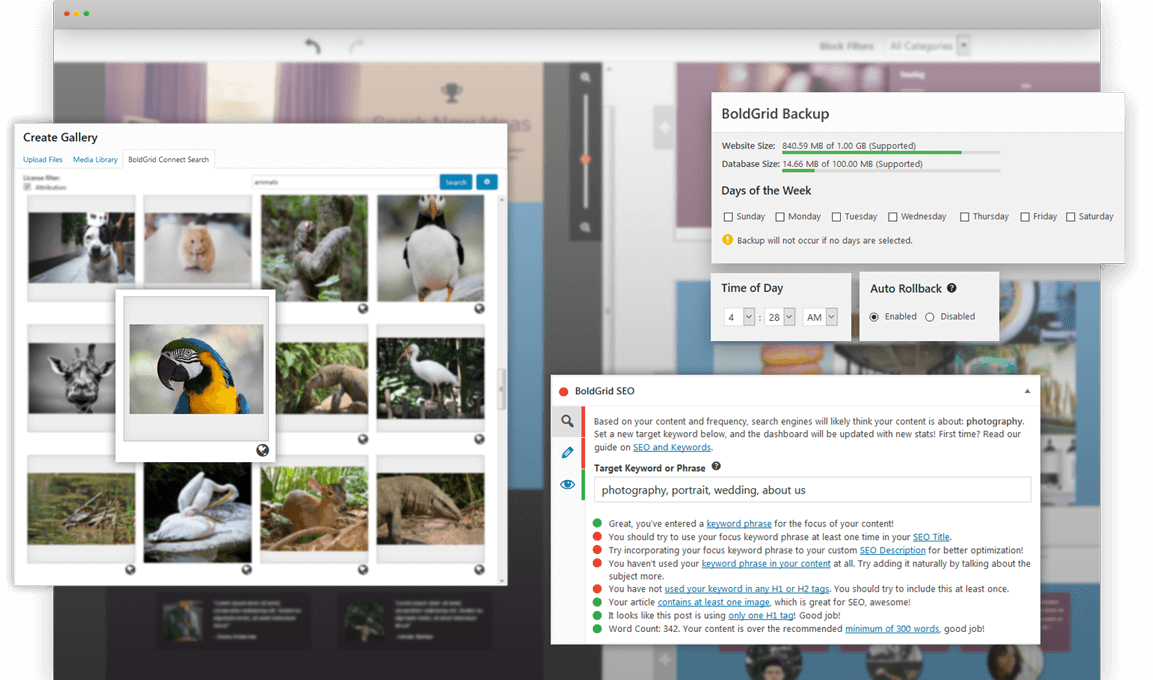1153x680 pixels.
Task: Click the blue Search button in gallery
Action: 456,182
